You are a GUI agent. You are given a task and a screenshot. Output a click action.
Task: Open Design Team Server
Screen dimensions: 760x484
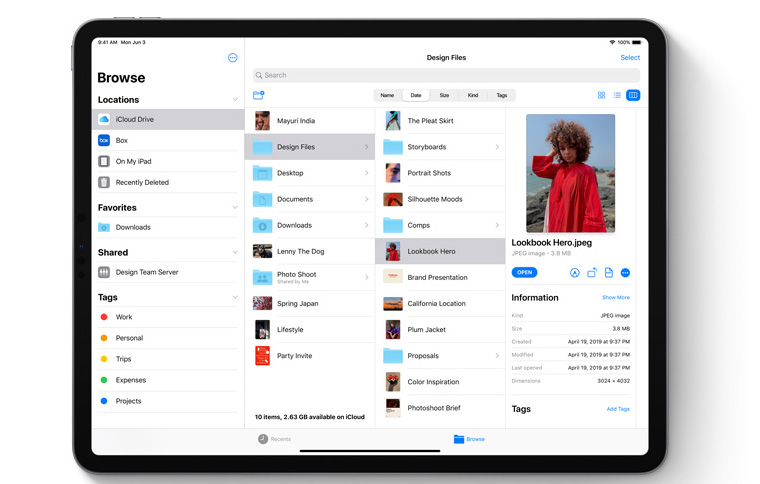pyautogui.click(x=168, y=272)
